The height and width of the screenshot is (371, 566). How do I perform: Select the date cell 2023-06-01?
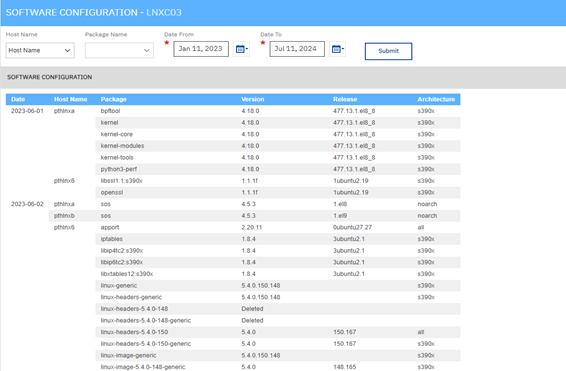click(27, 111)
